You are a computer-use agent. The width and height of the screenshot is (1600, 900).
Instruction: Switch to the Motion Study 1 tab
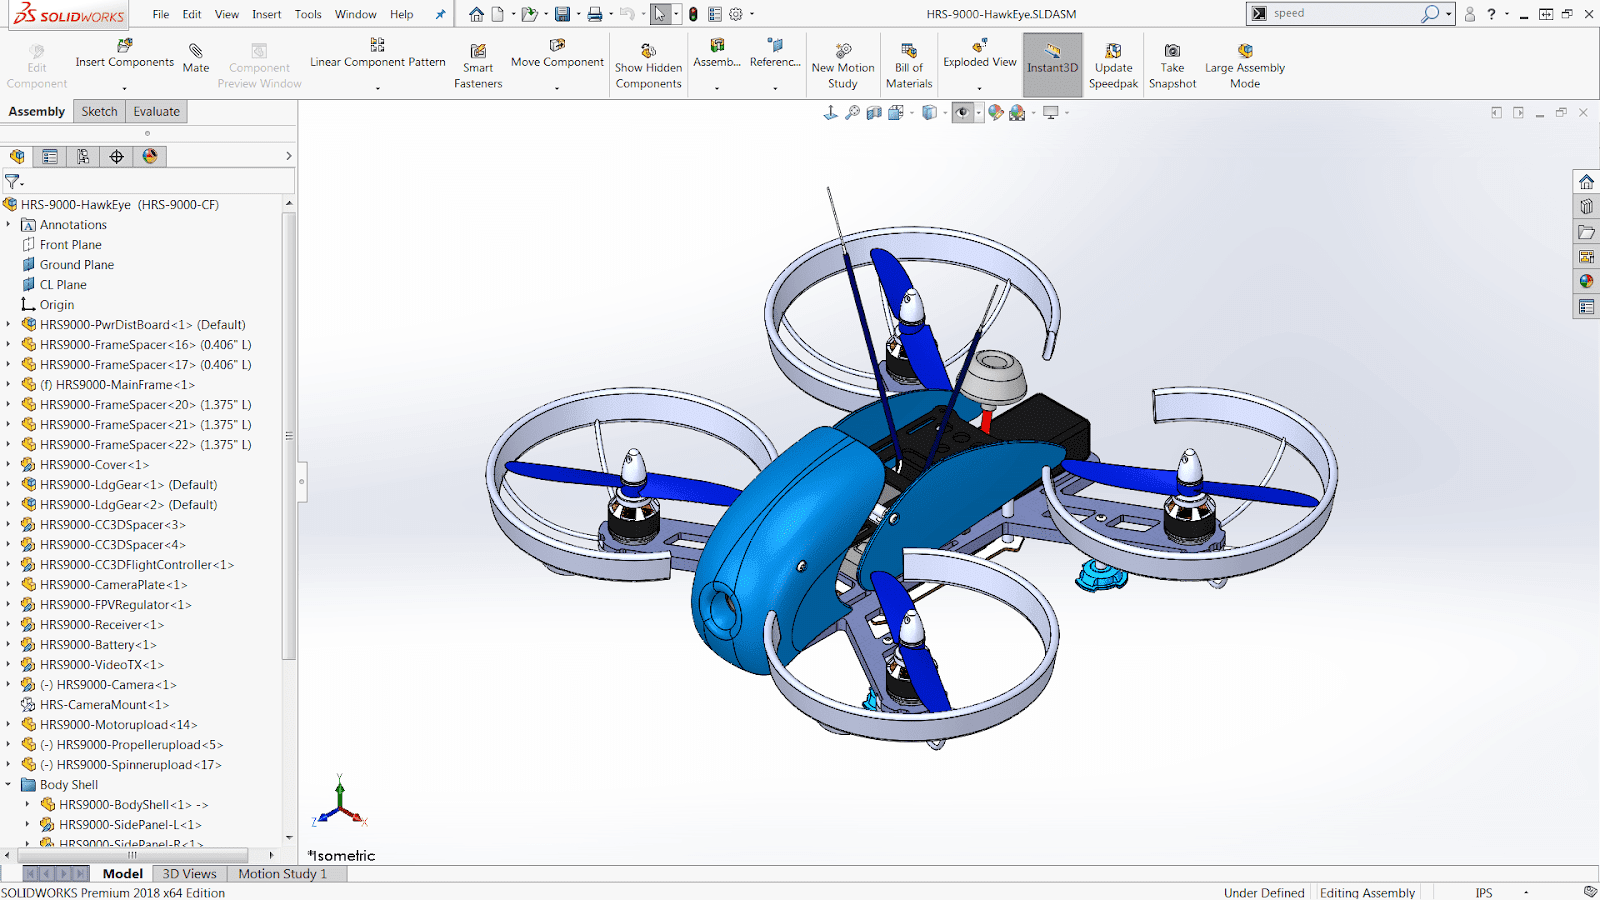pos(284,873)
